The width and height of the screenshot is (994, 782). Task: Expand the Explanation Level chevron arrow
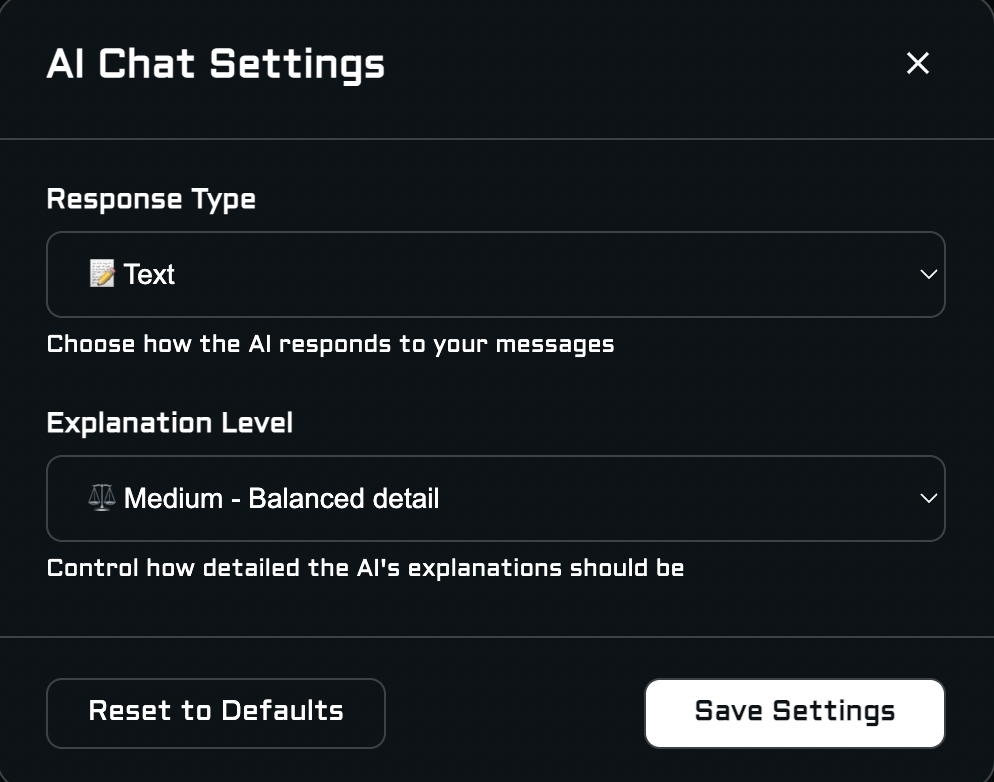[928, 499]
